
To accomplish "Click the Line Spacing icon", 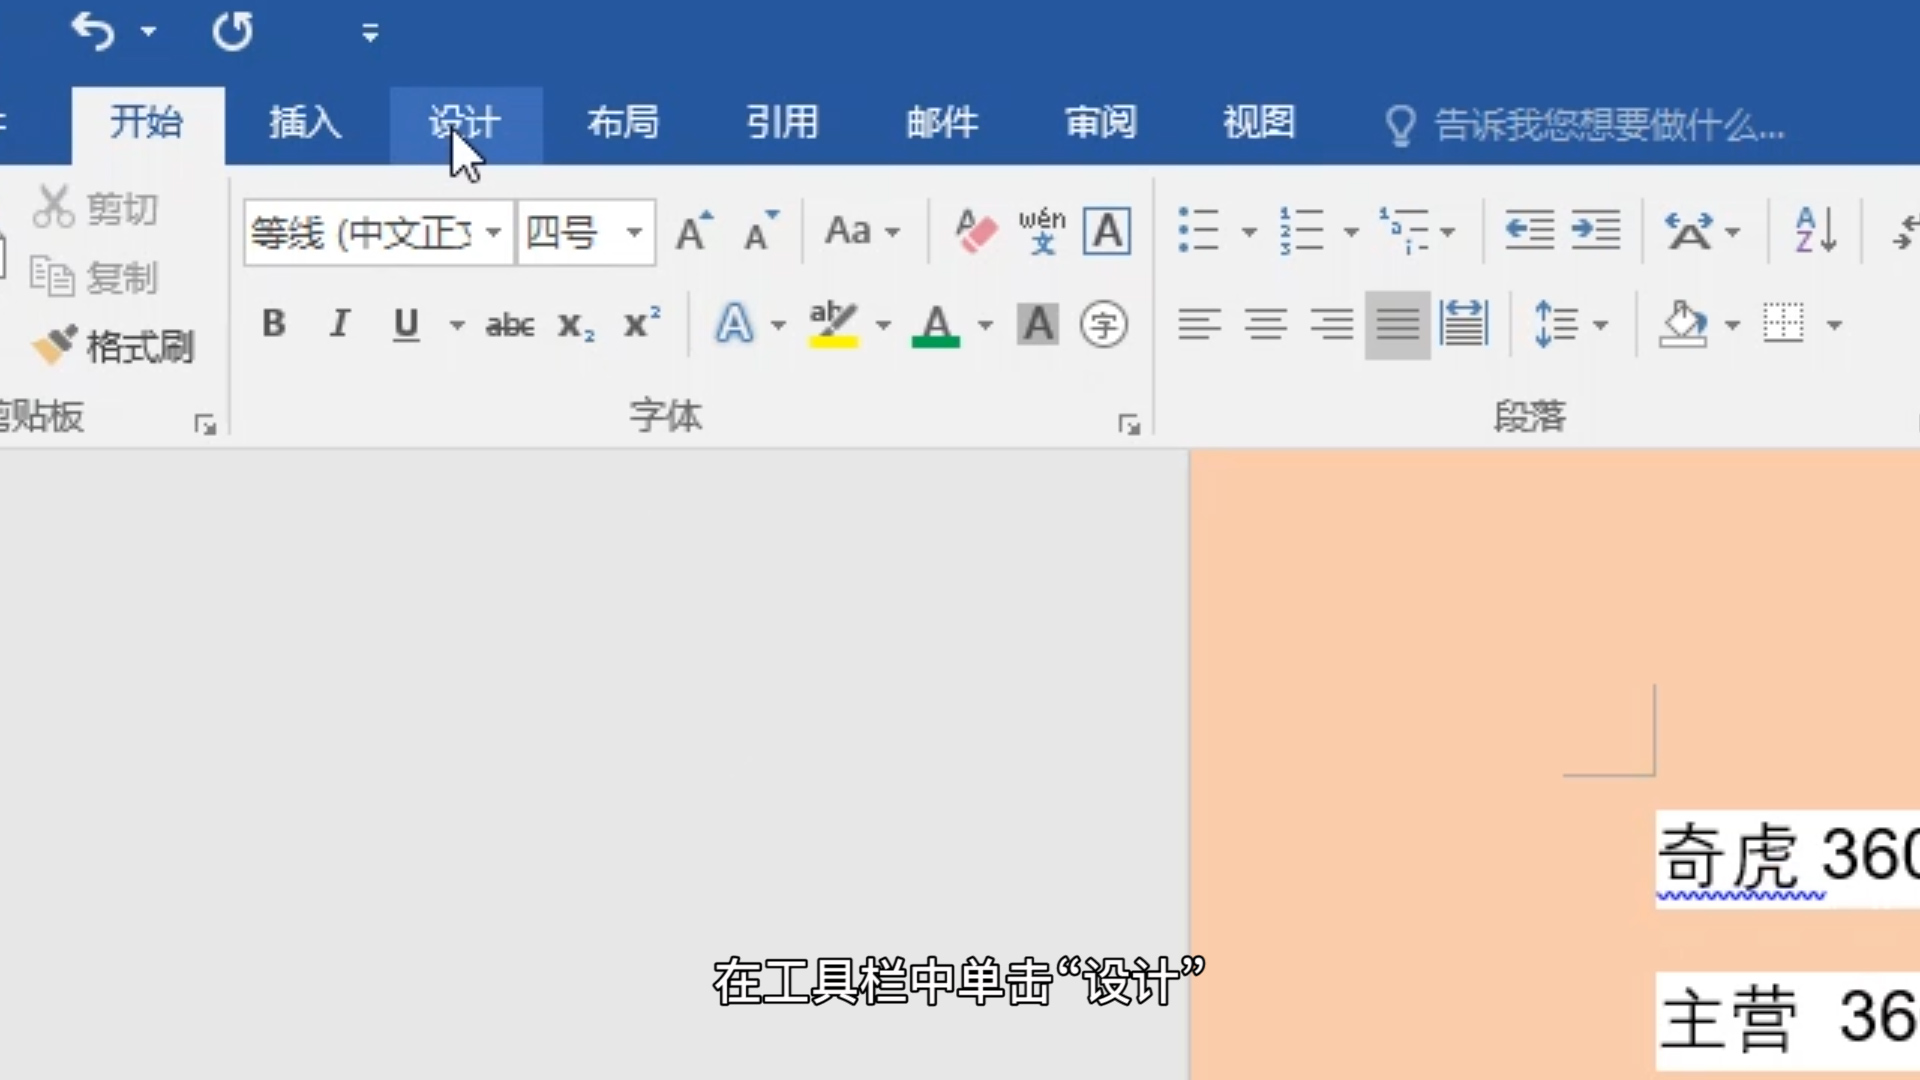I will [x=1555, y=324].
